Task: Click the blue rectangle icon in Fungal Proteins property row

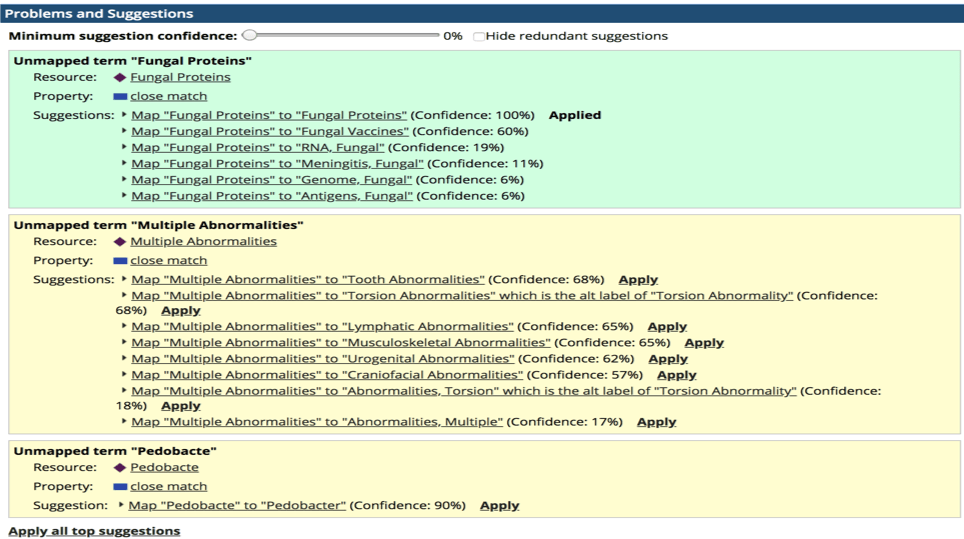Action: [x=120, y=96]
